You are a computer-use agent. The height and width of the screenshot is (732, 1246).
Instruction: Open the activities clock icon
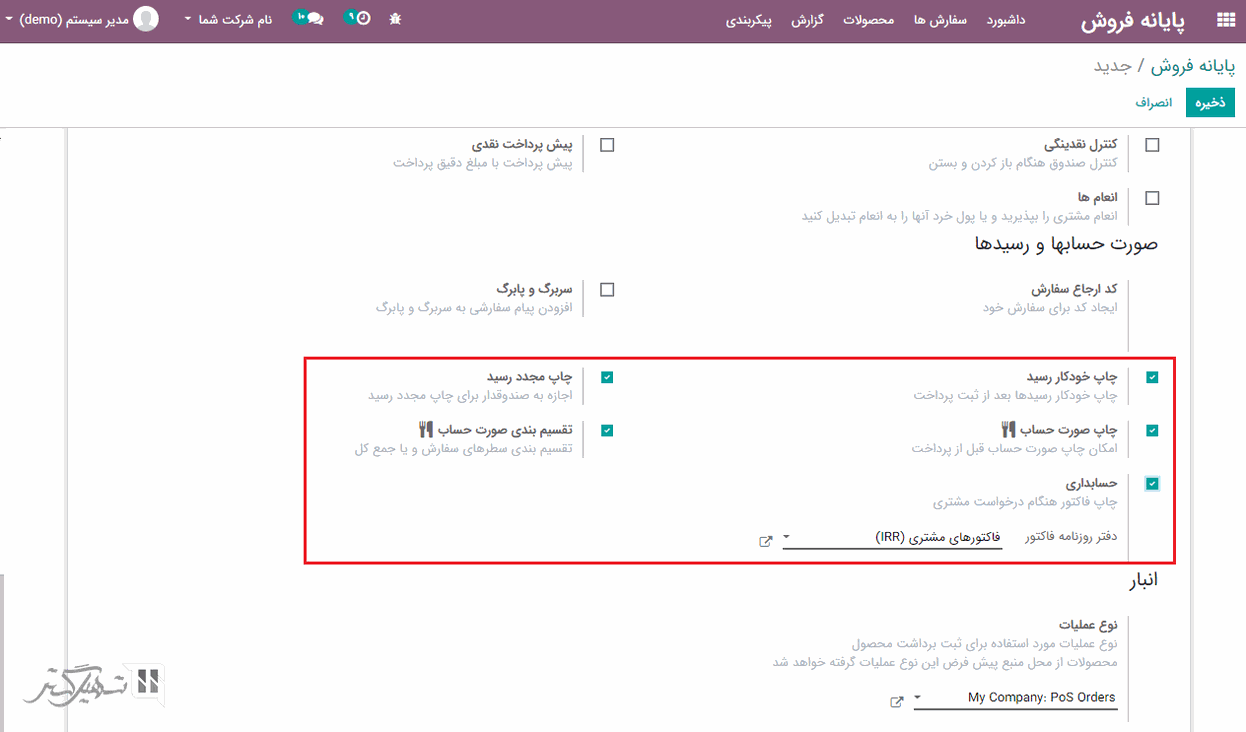coord(358,19)
